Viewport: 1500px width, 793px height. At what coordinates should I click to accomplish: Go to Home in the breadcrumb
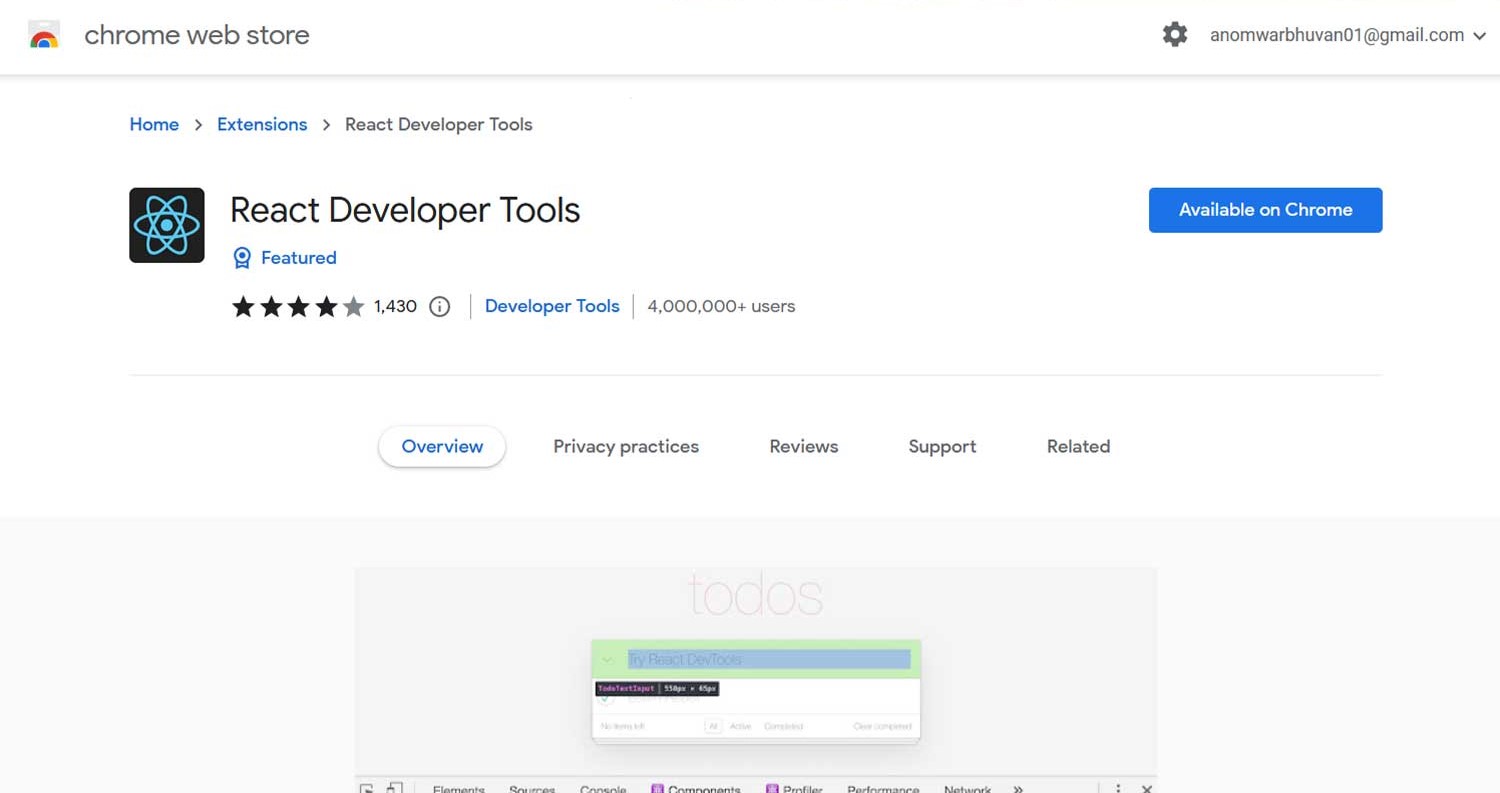[154, 125]
